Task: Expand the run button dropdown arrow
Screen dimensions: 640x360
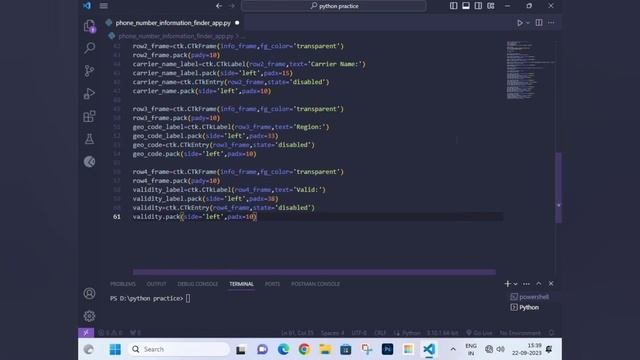Action: pyautogui.click(x=528, y=23)
